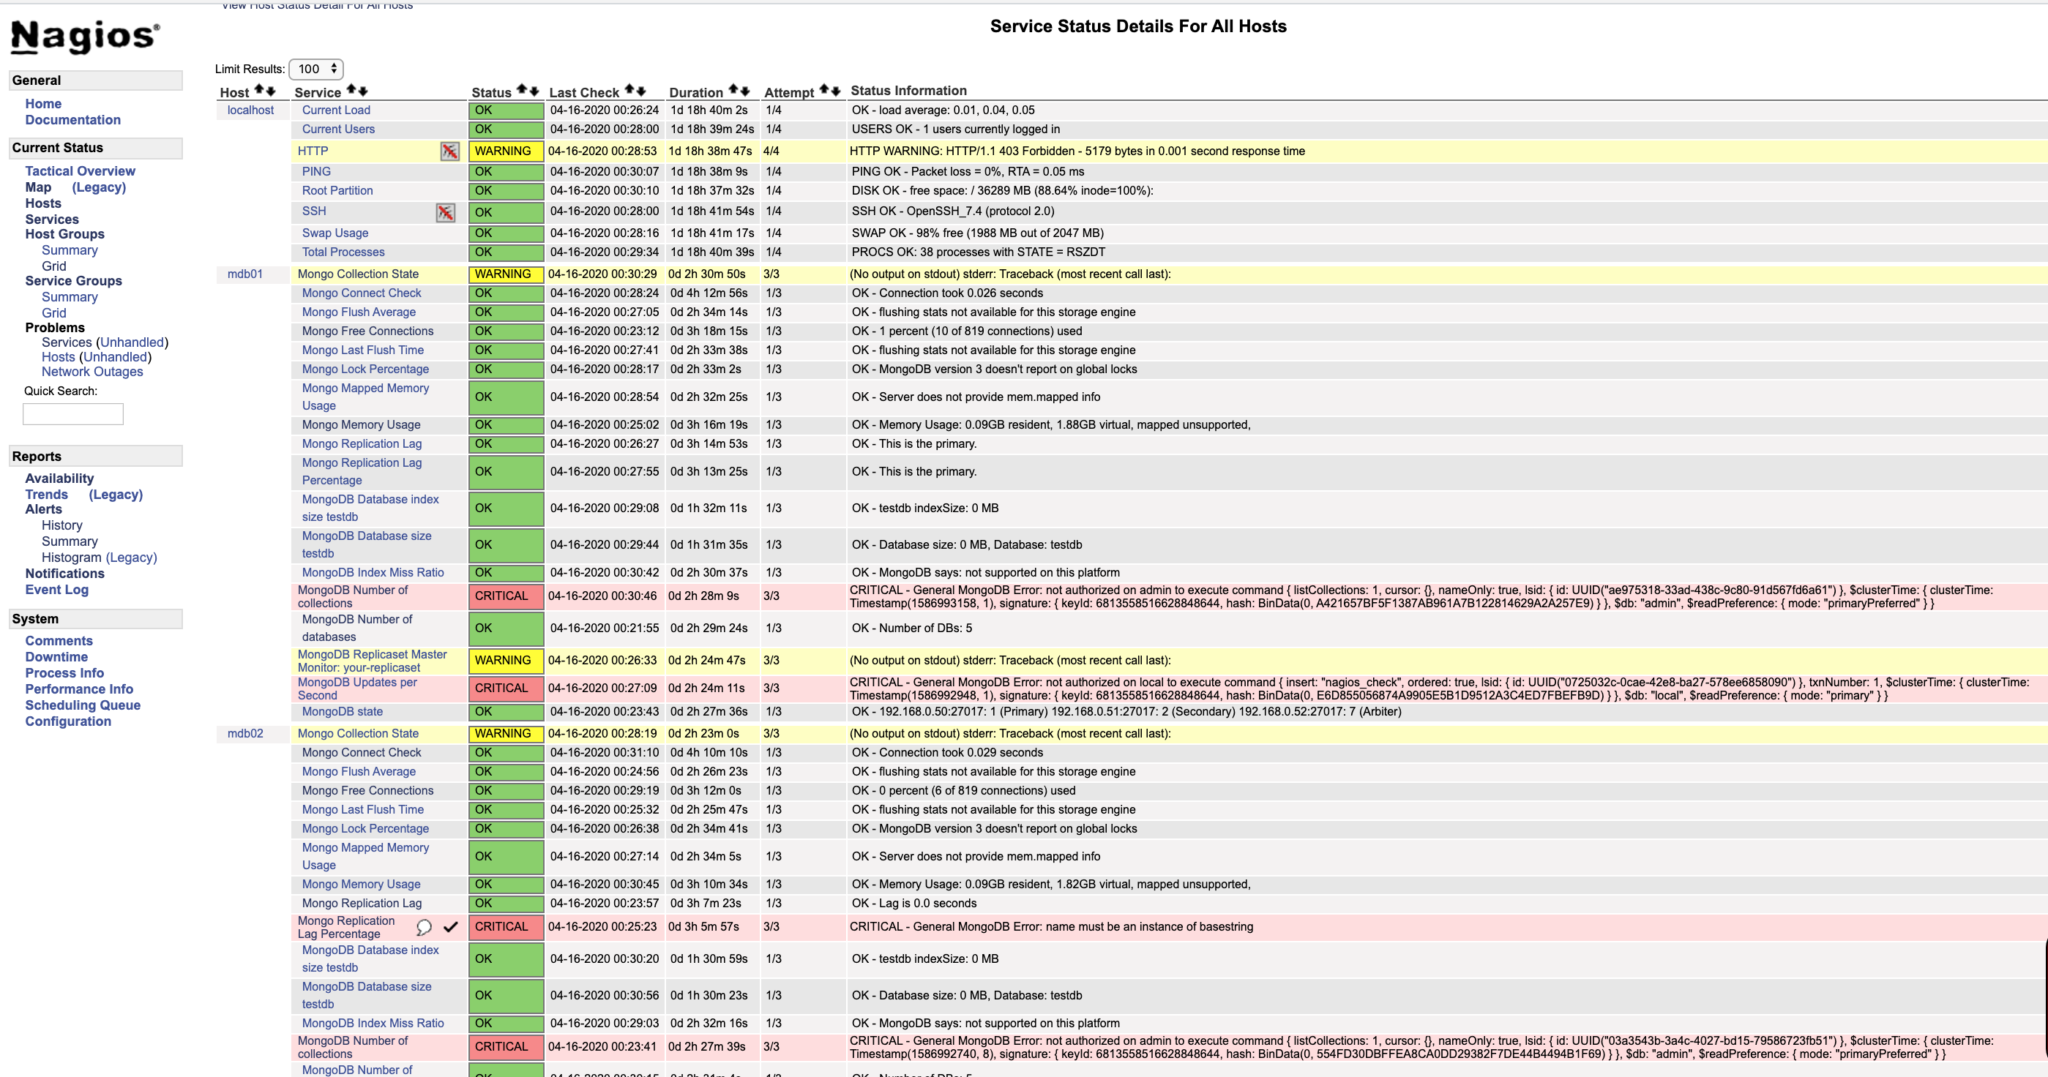Go to Host Groups in the sidebar

click(x=64, y=234)
